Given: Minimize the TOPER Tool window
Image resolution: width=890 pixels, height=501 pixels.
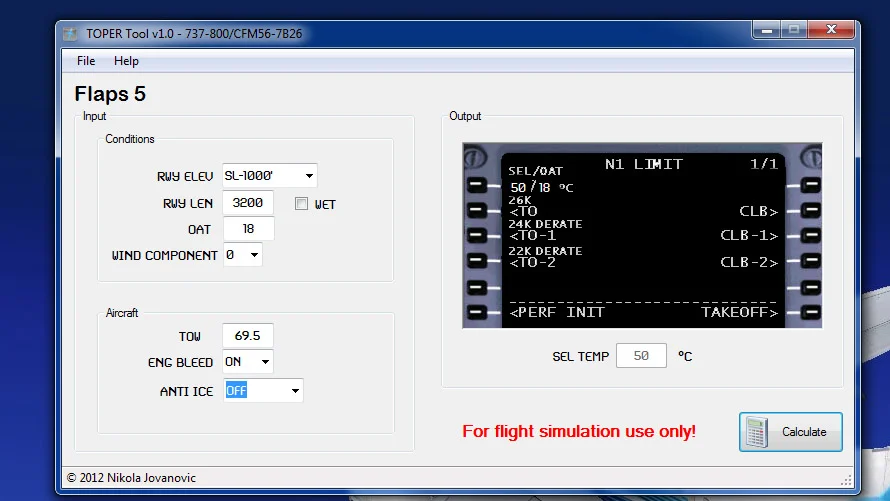Looking at the screenshot, I should (767, 30).
